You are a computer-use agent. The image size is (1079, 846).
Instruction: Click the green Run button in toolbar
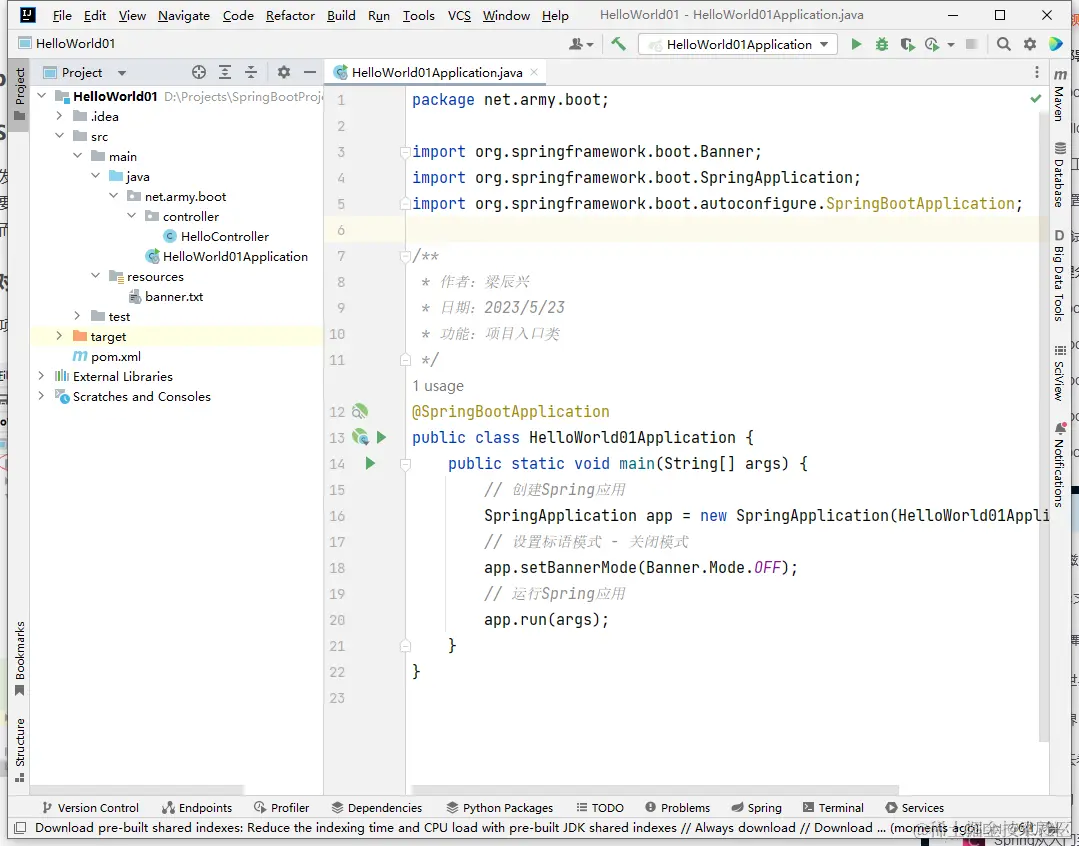856,44
